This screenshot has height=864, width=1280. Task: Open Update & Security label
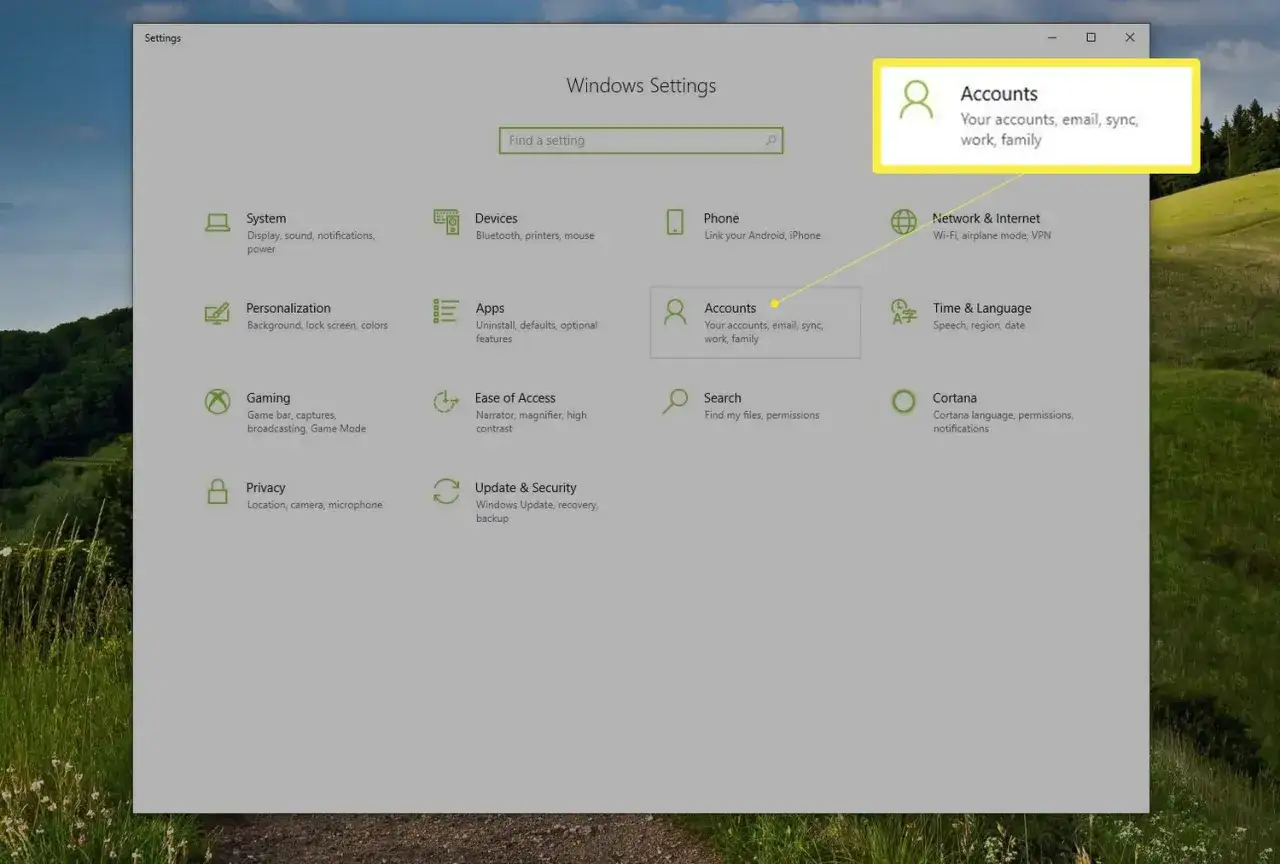[526, 488]
